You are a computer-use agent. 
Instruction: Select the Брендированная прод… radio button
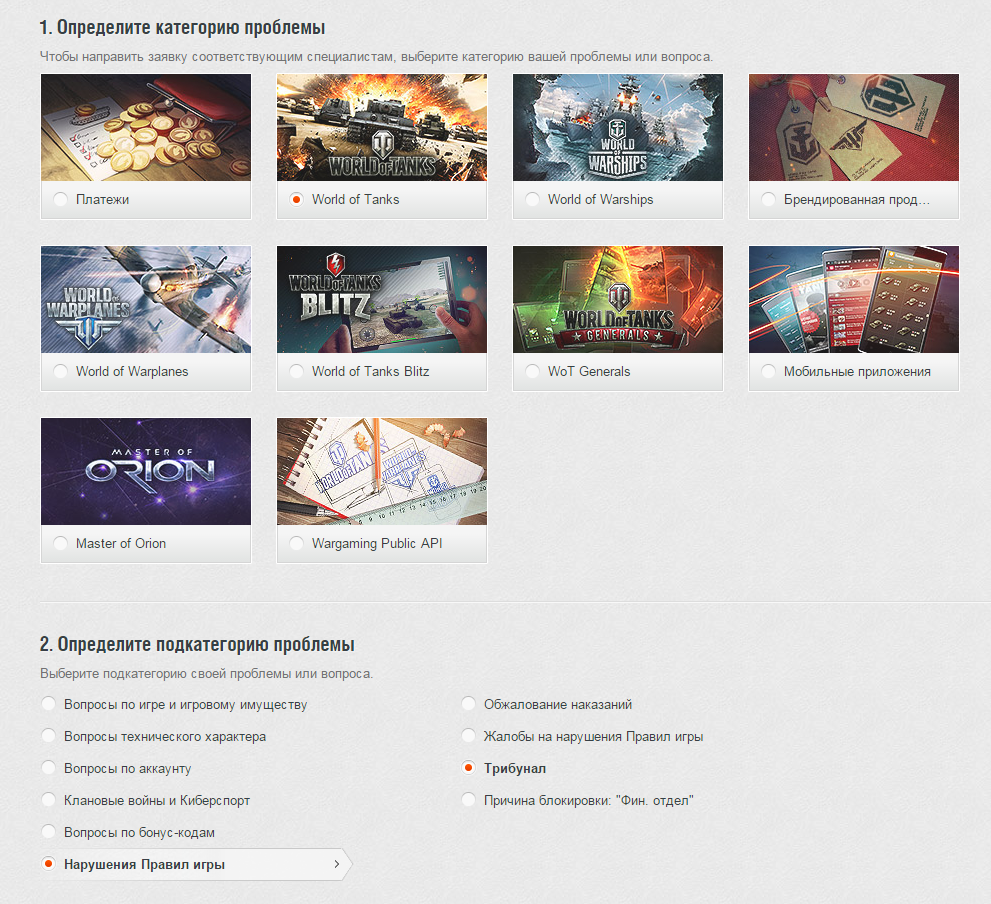pos(768,199)
